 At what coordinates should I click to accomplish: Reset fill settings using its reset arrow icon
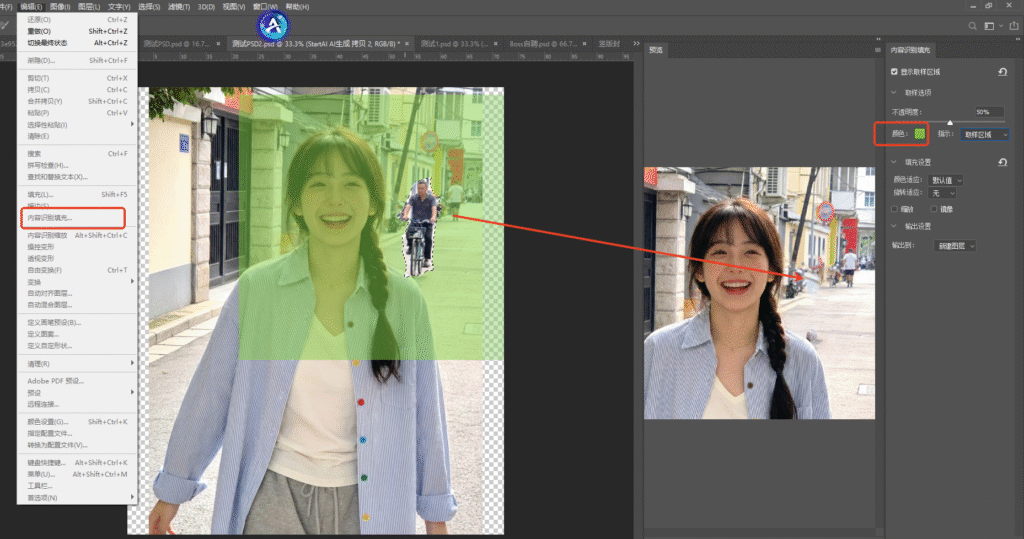[1002, 162]
